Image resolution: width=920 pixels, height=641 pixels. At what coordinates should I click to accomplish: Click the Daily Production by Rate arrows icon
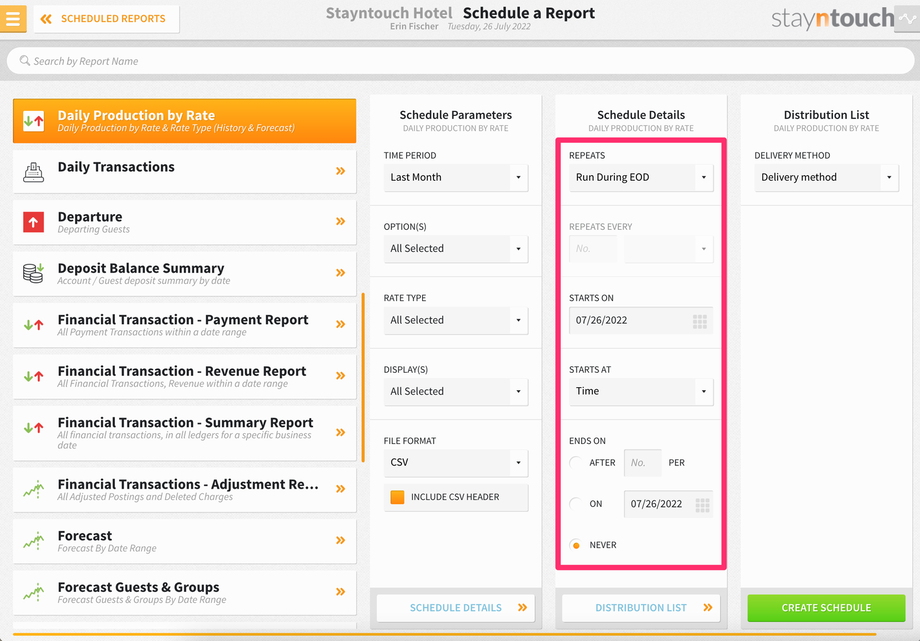33,122
